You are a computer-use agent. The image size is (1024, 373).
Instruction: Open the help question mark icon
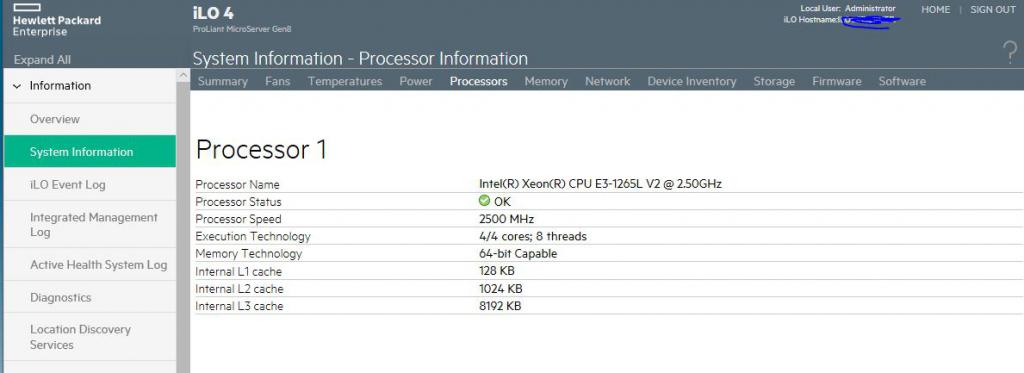(x=1009, y=52)
